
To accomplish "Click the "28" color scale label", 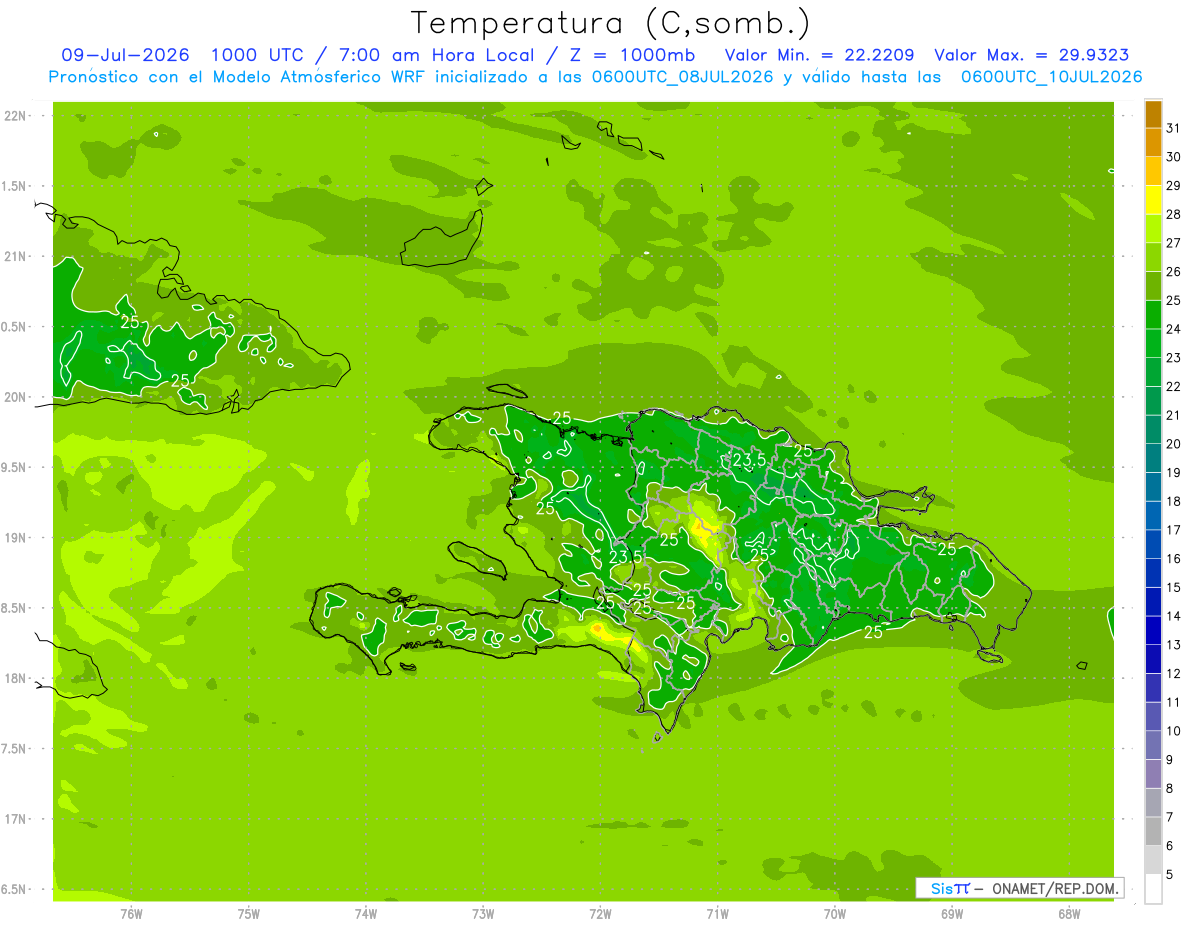I will pos(1173,214).
